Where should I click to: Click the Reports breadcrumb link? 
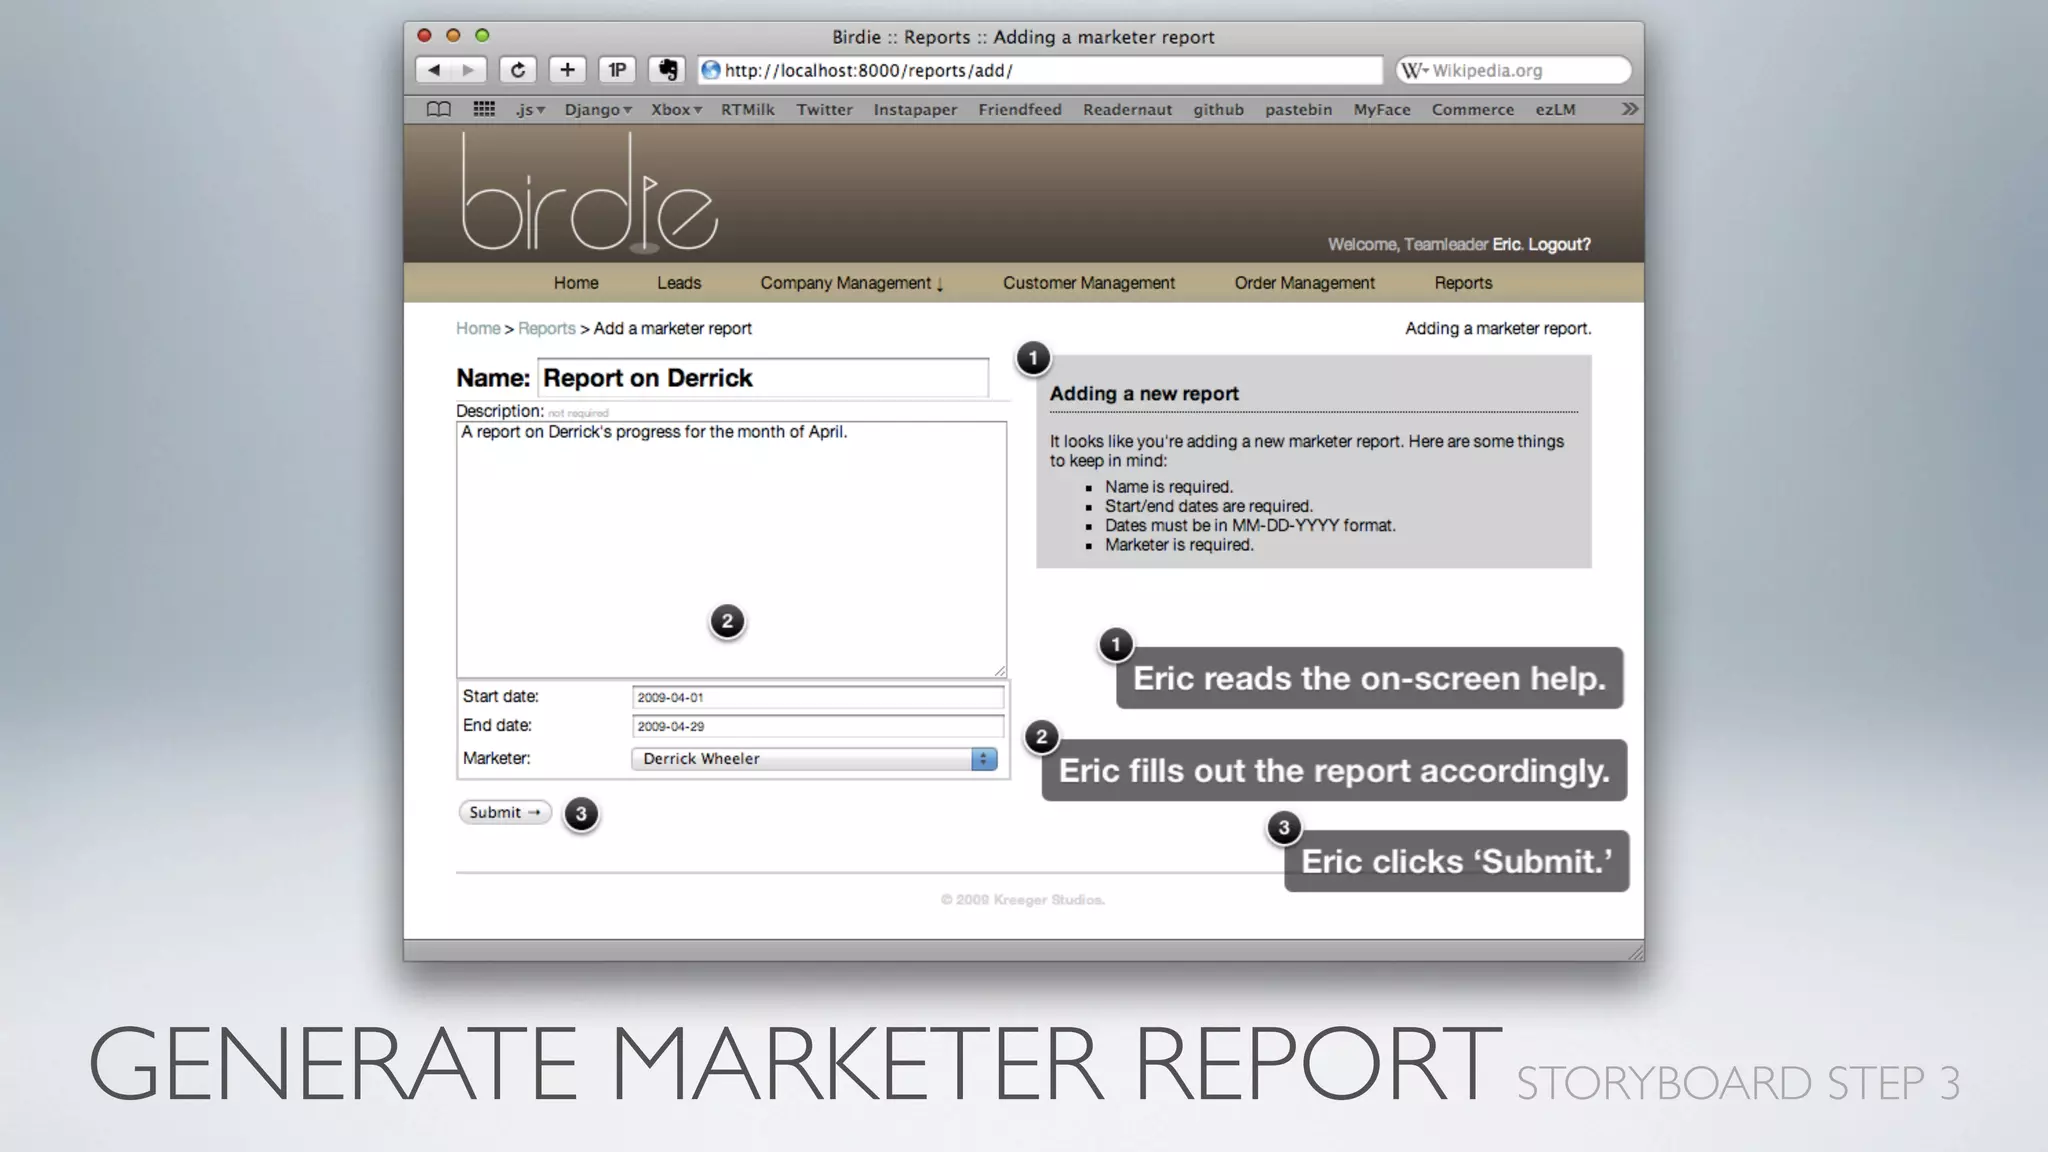[547, 328]
